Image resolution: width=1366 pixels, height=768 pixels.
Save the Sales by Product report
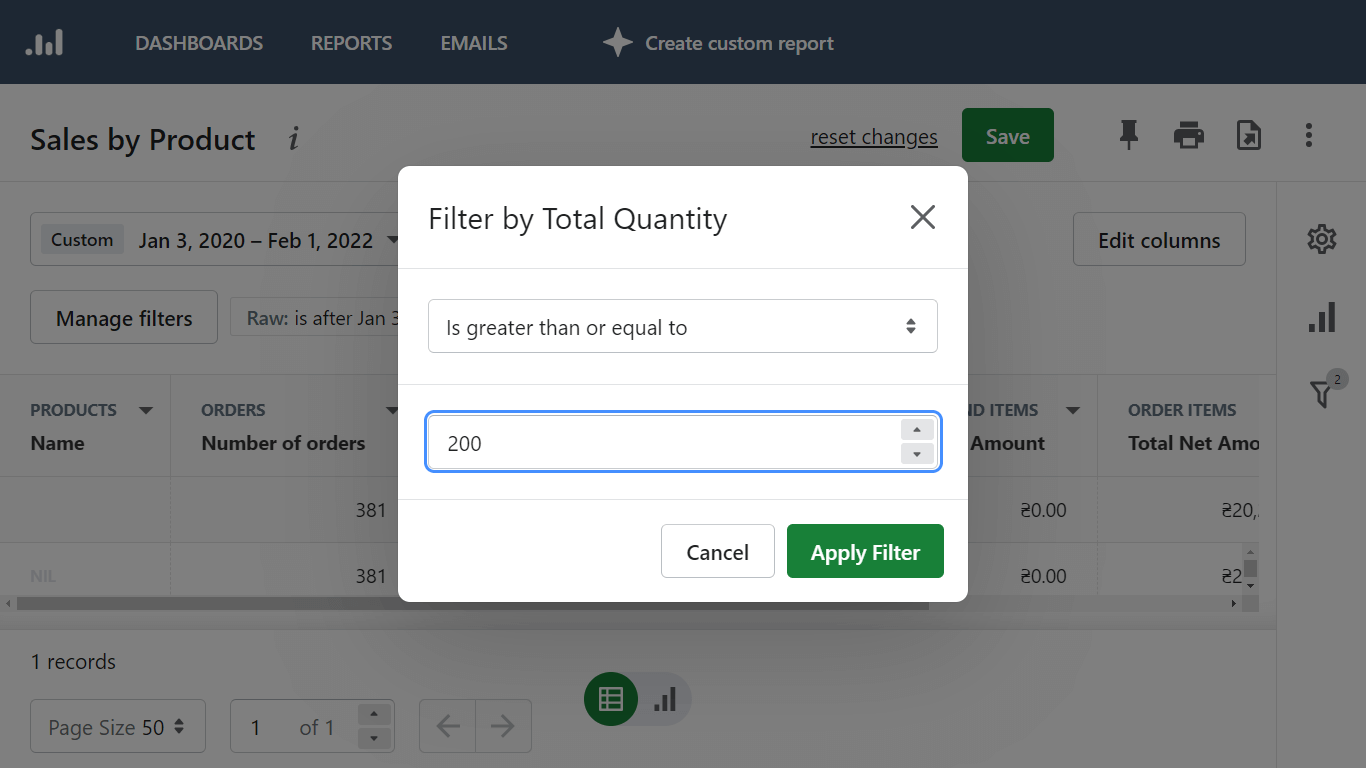[x=1007, y=135]
